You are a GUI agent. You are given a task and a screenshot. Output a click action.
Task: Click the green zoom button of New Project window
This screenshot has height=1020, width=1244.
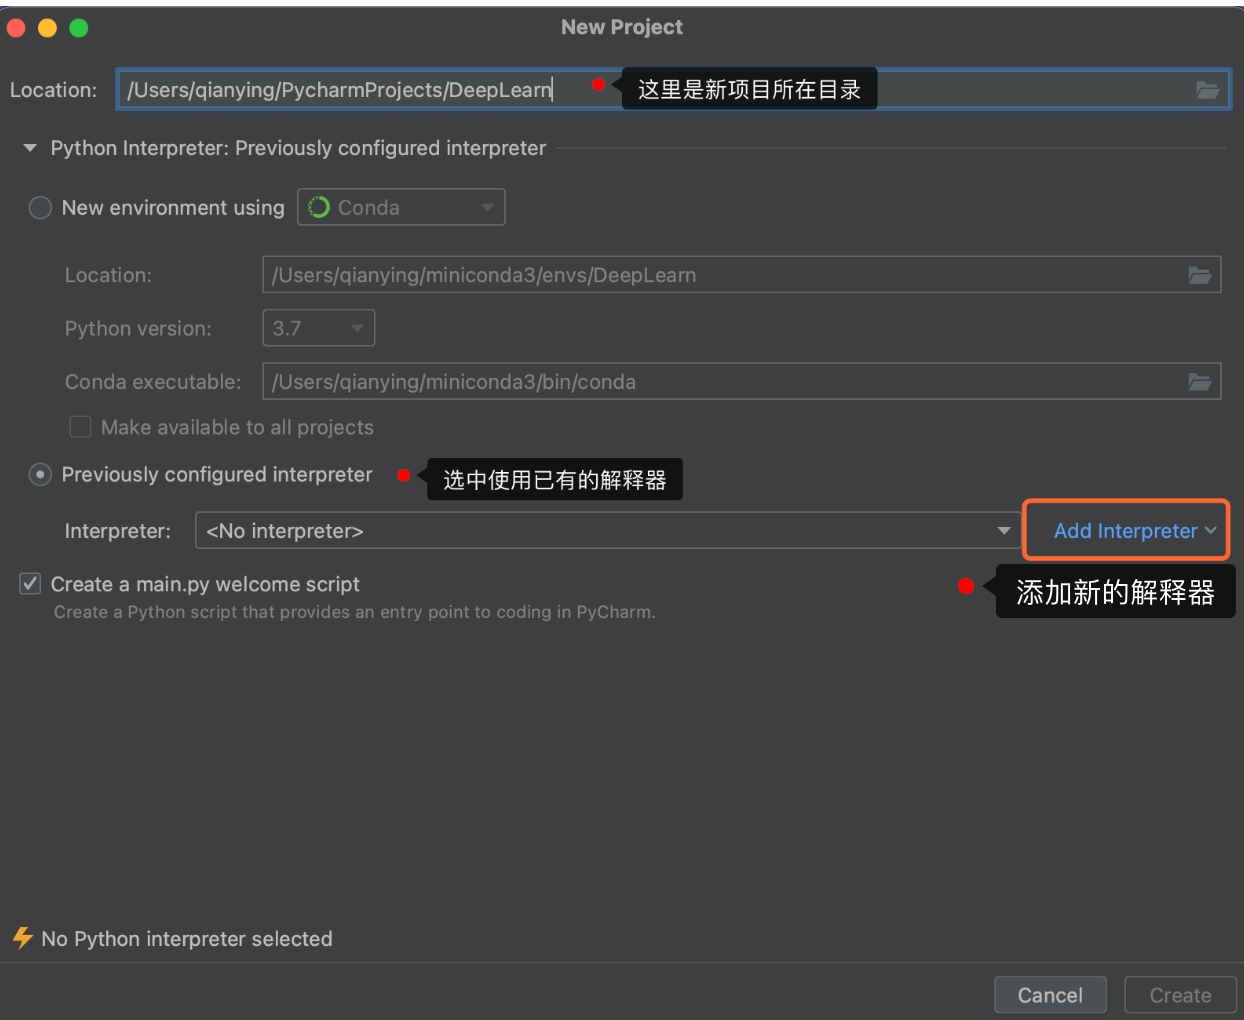(x=79, y=28)
